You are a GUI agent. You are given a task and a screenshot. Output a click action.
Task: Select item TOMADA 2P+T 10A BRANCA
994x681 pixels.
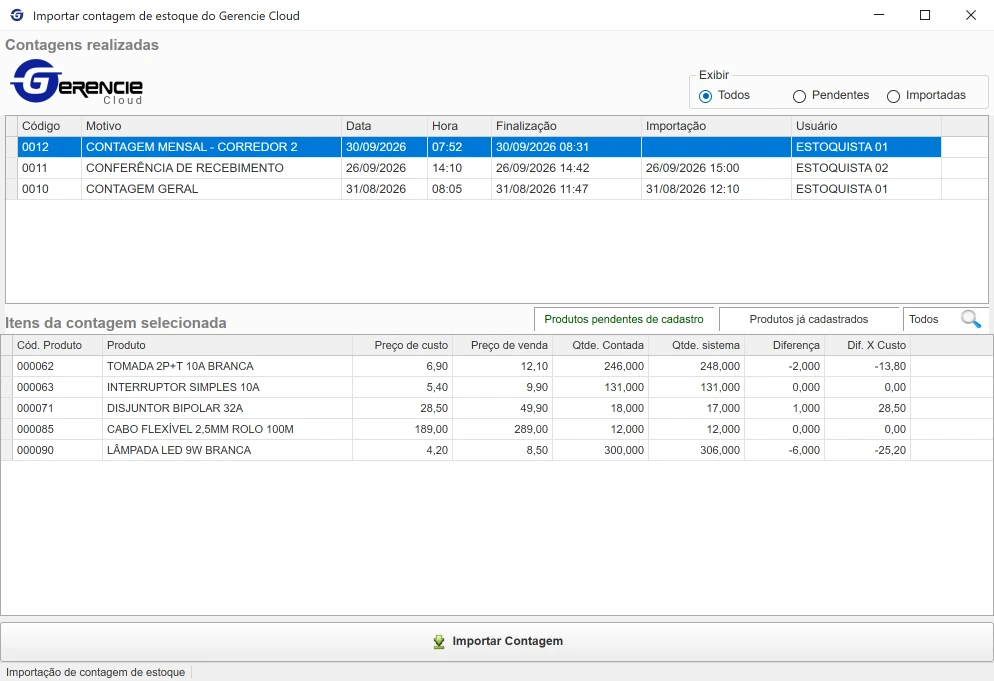462,366
